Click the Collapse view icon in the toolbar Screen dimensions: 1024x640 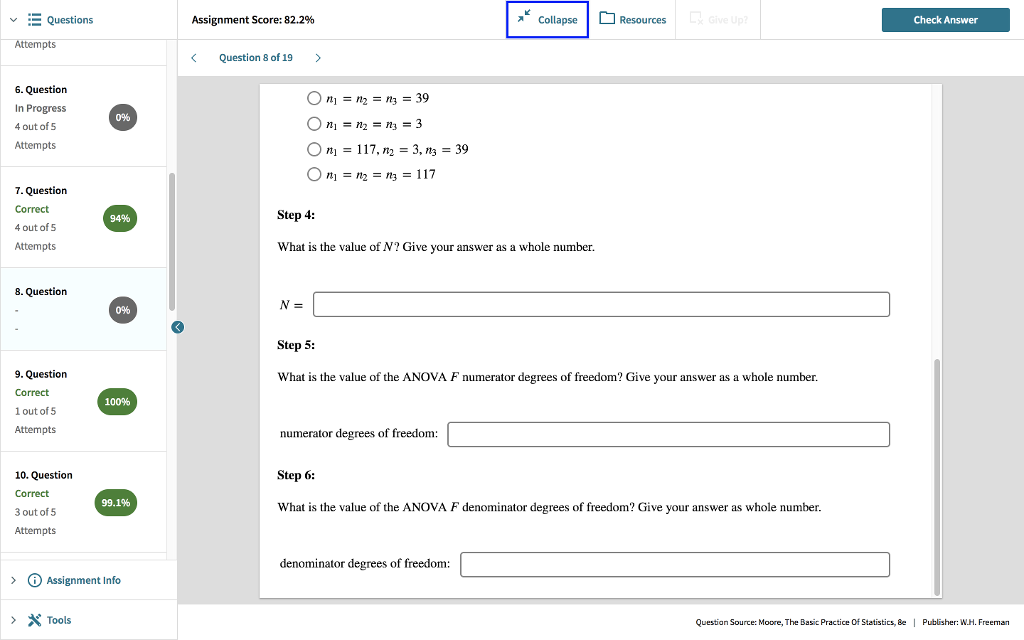coord(522,19)
